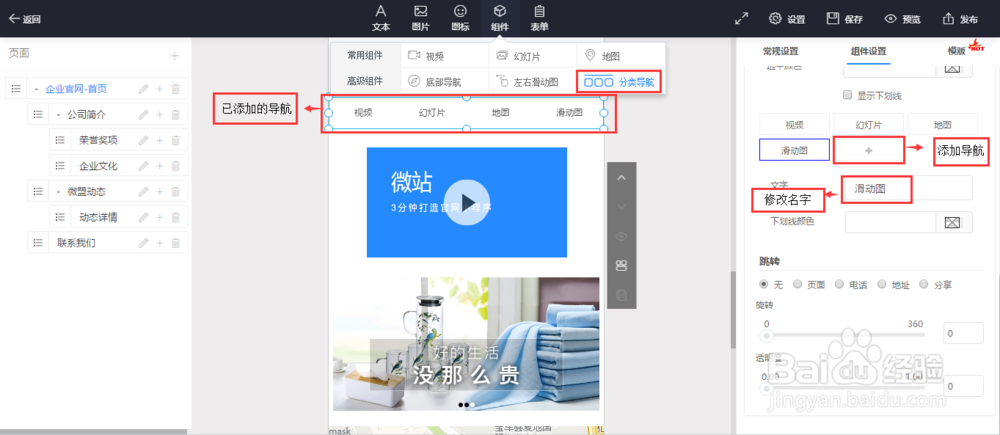Edit 联系我们 with pencil icon

[143, 242]
